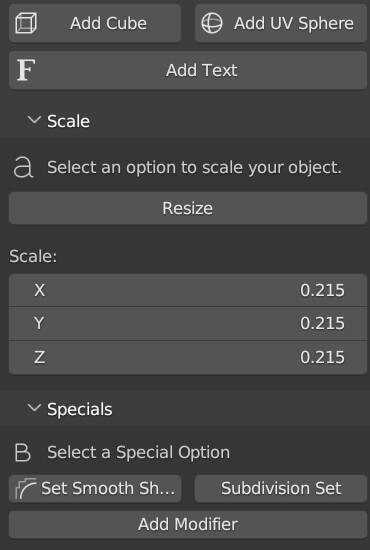Click the Resize button
Viewport: 370px width, 550px height.
click(x=188, y=208)
